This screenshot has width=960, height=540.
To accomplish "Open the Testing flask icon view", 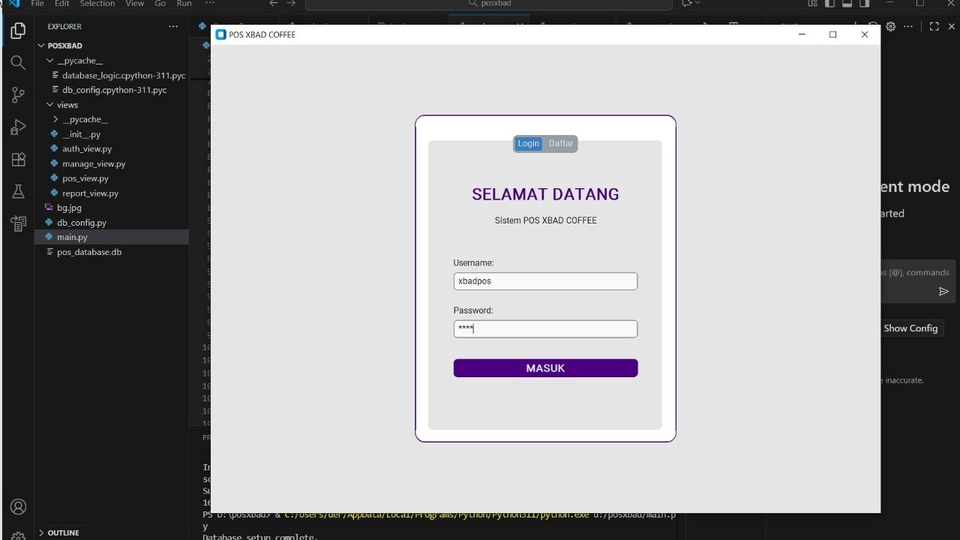I will click(17, 191).
